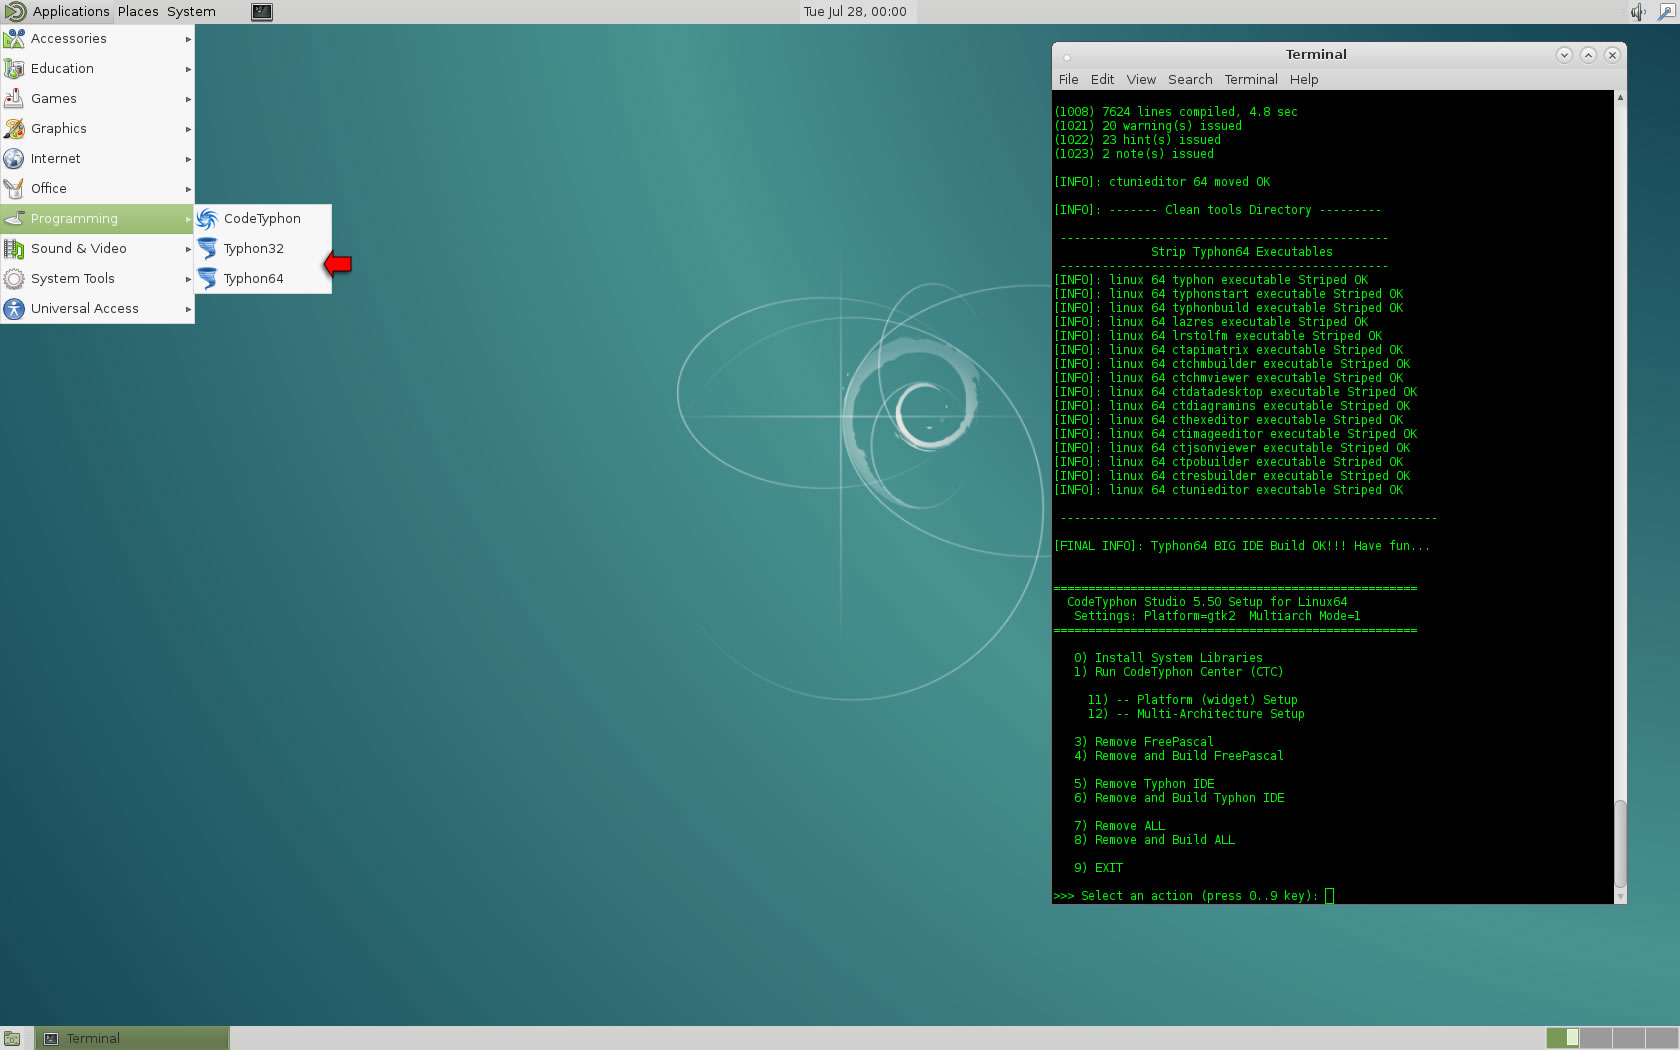The image size is (1680, 1050).
Task: Expand Graphics submenu arrow
Action: (188, 129)
